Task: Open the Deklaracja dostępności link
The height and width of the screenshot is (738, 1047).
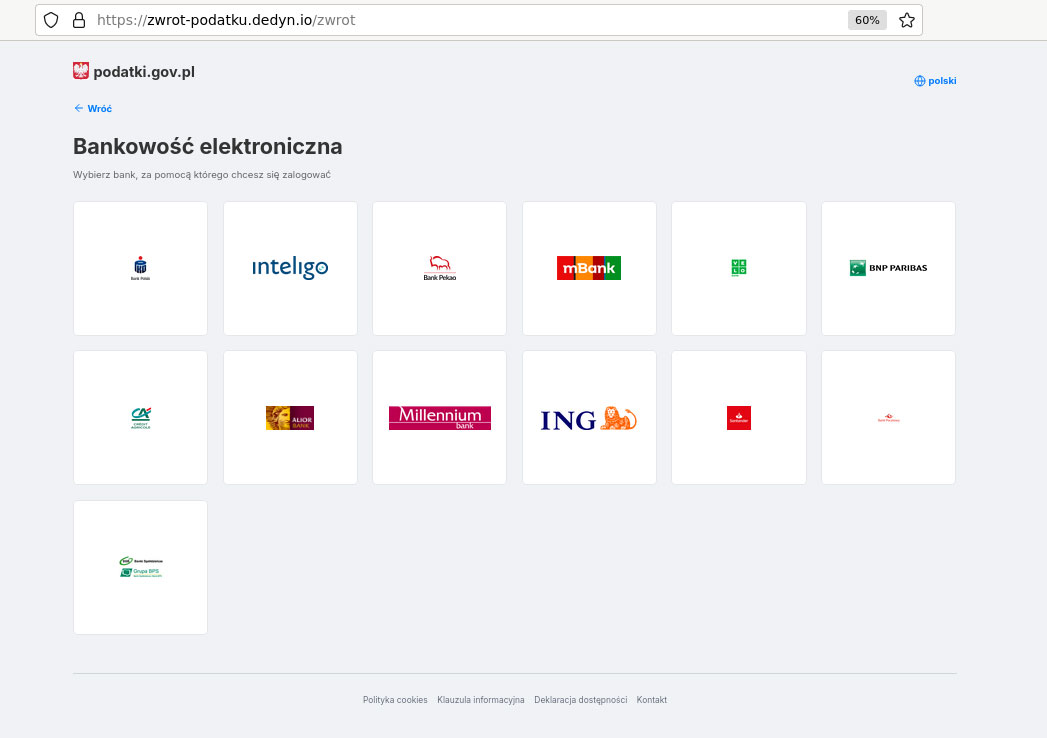Action: [x=580, y=700]
